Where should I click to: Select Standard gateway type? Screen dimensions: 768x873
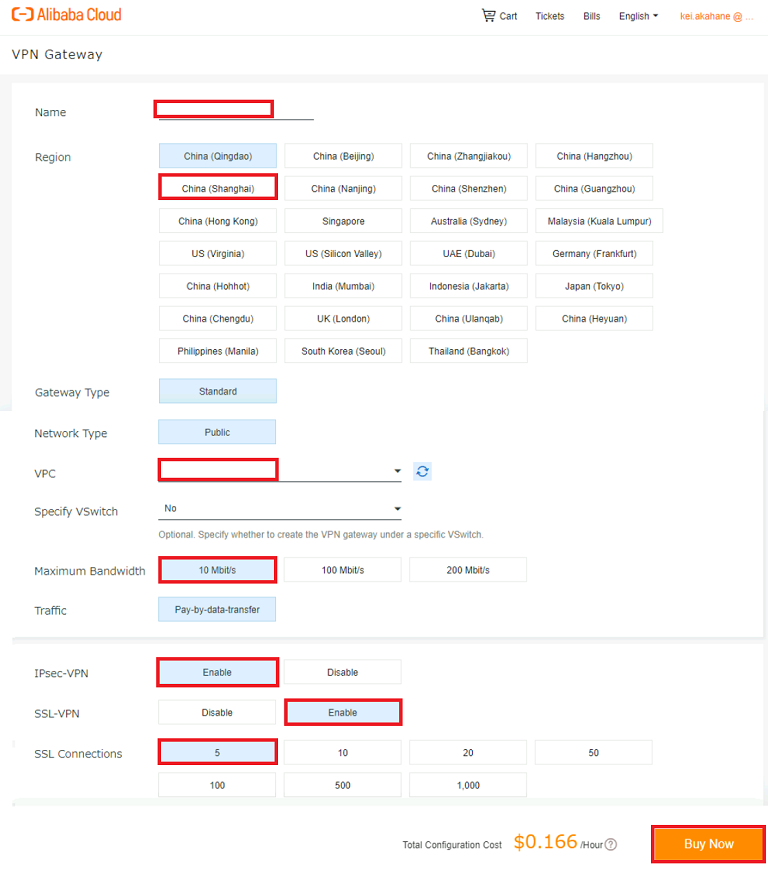[x=218, y=391]
